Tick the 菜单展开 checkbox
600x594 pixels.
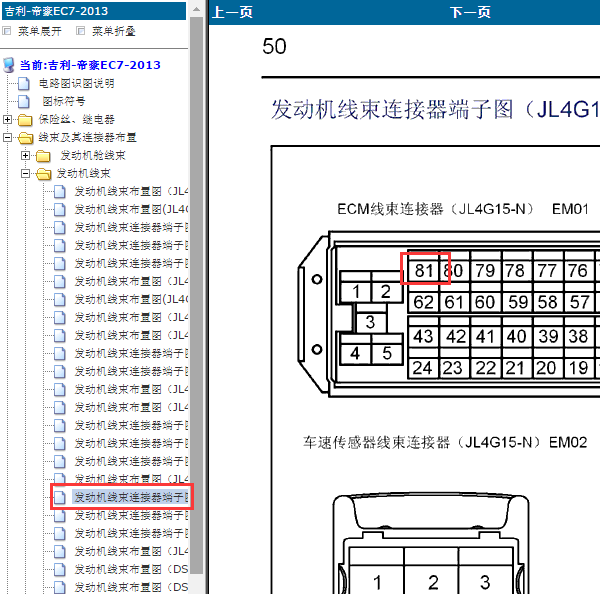coord(7,31)
